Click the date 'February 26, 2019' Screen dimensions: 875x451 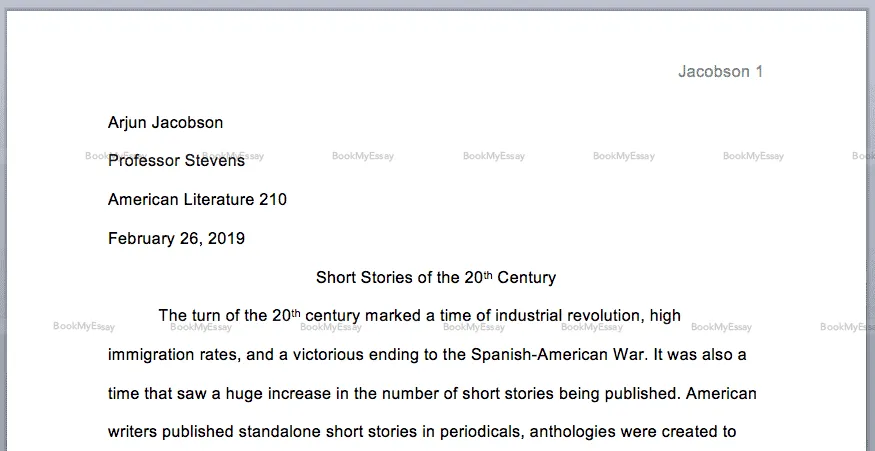176,238
